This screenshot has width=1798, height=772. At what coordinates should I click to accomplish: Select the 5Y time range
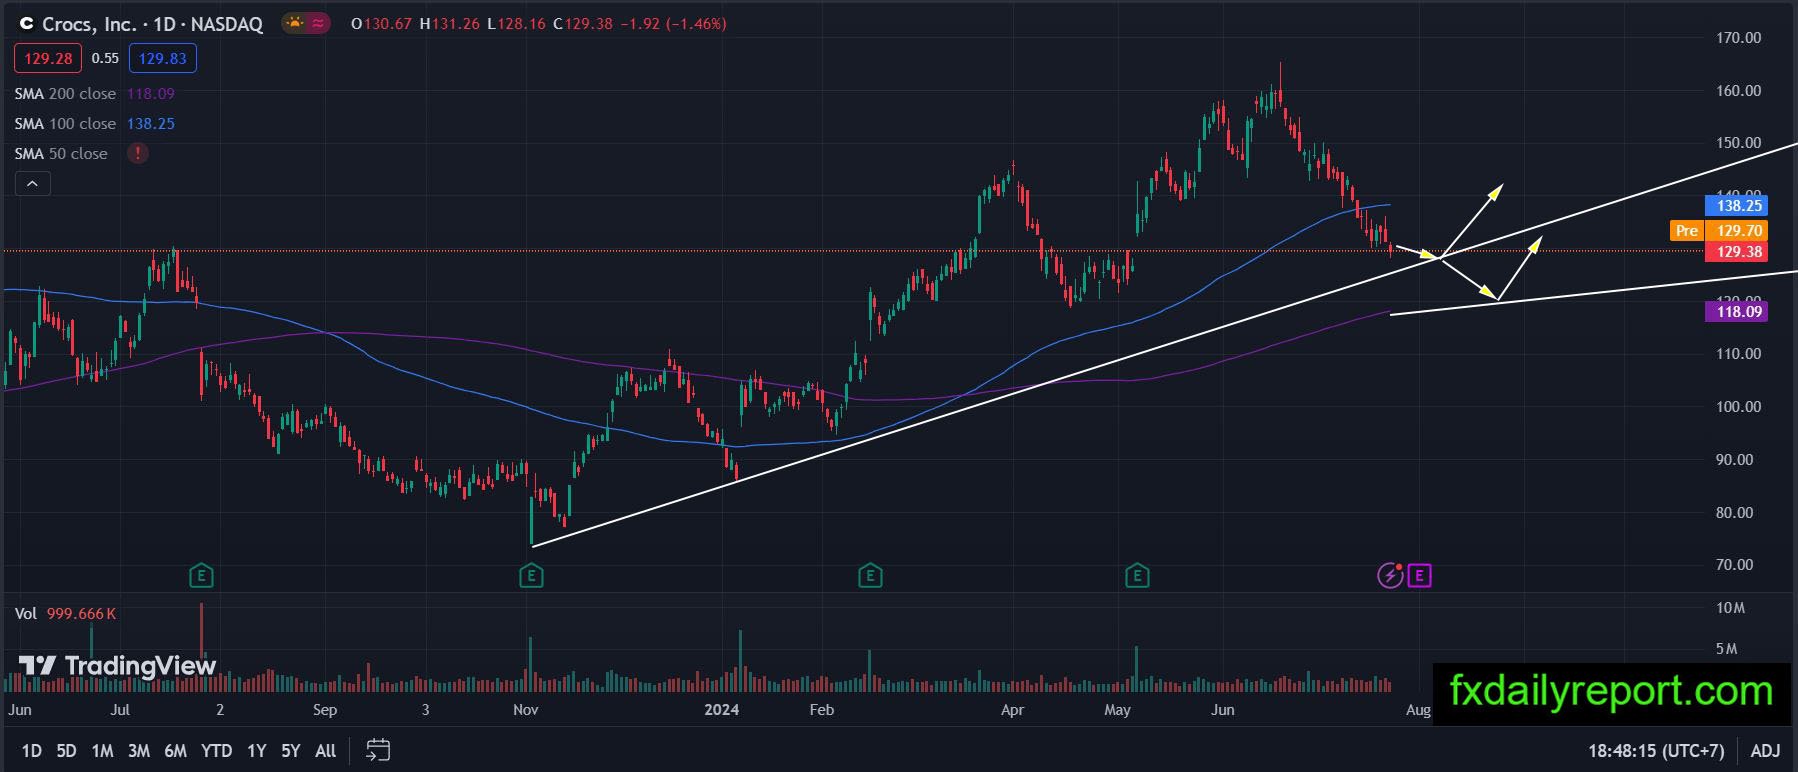(291, 750)
